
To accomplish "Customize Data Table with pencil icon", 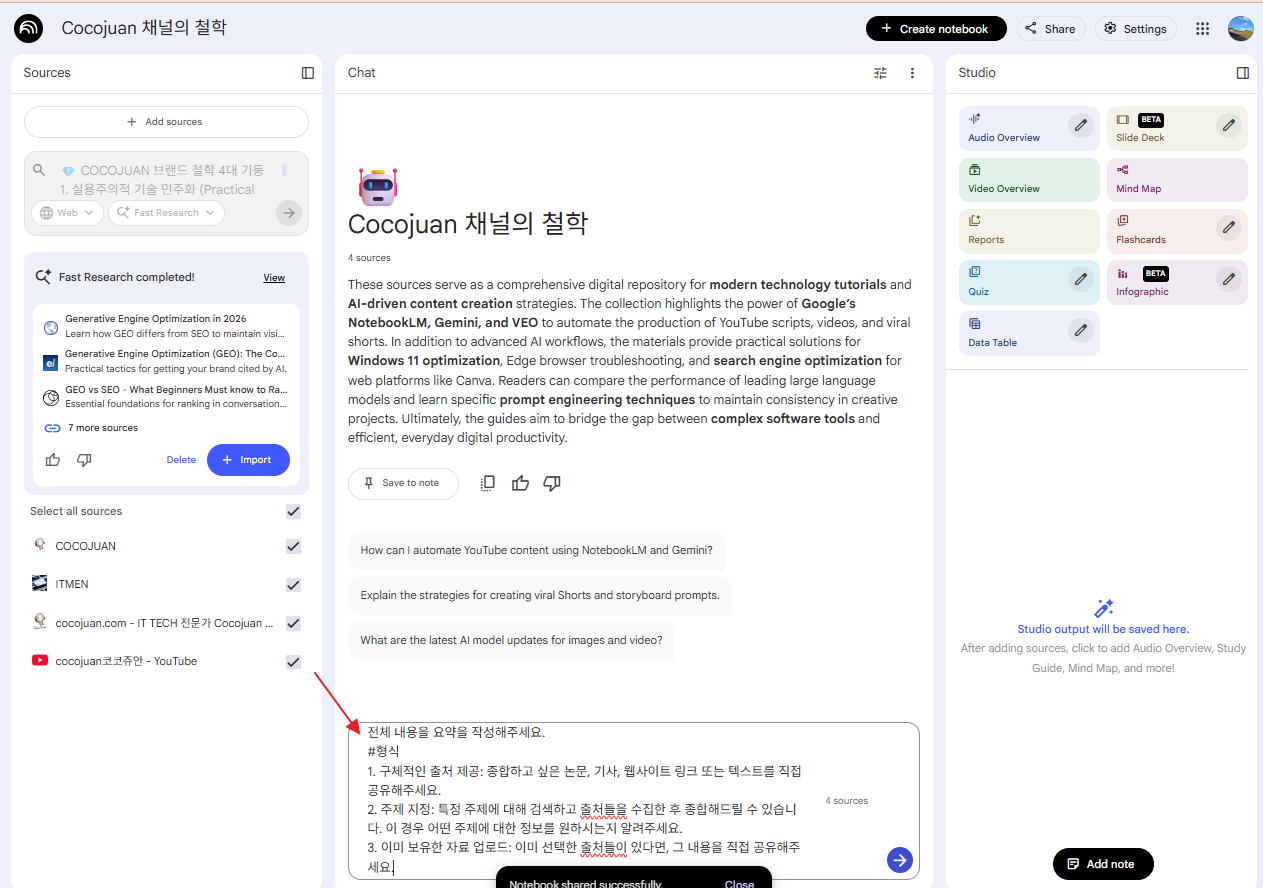I will point(1080,329).
